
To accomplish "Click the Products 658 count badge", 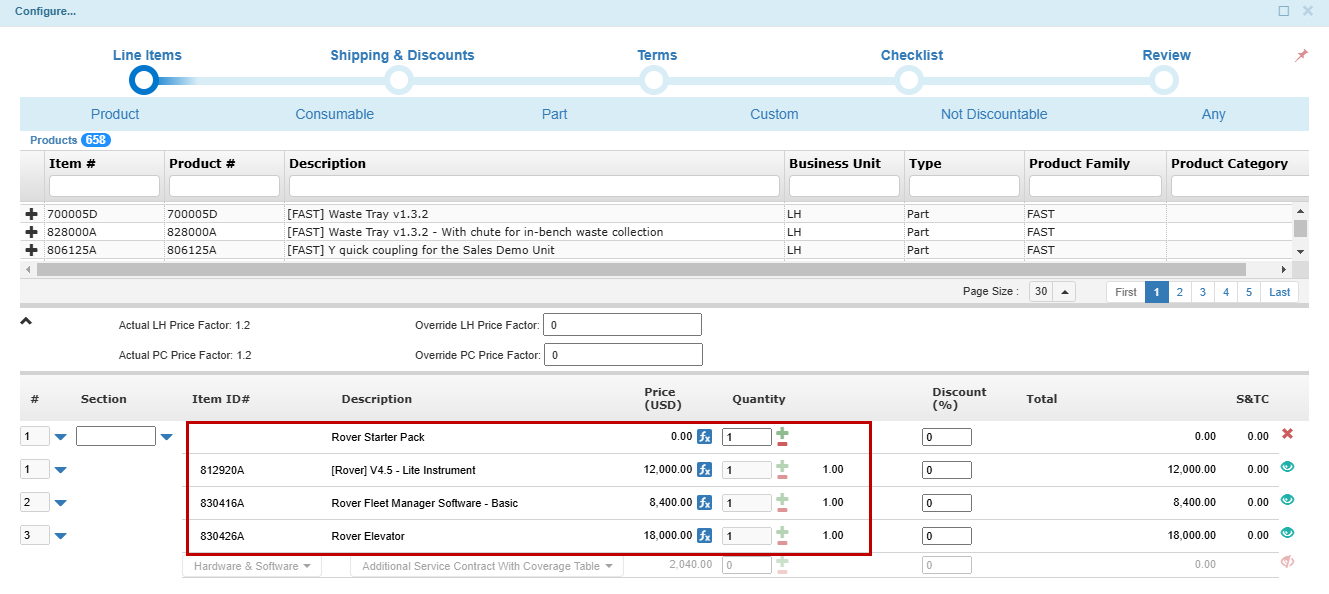I will point(96,140).
